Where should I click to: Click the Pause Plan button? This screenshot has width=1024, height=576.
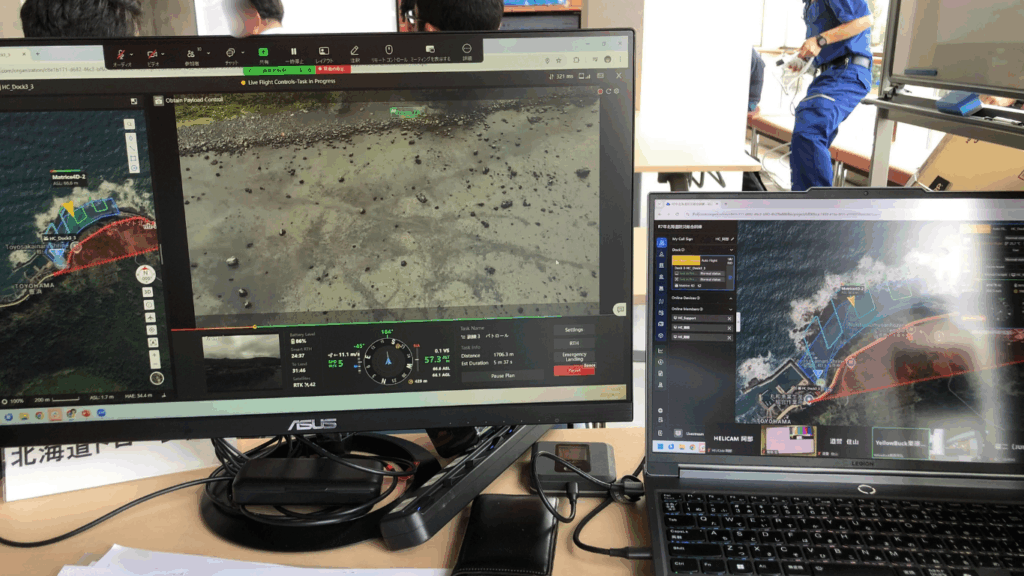pos(502,376)
